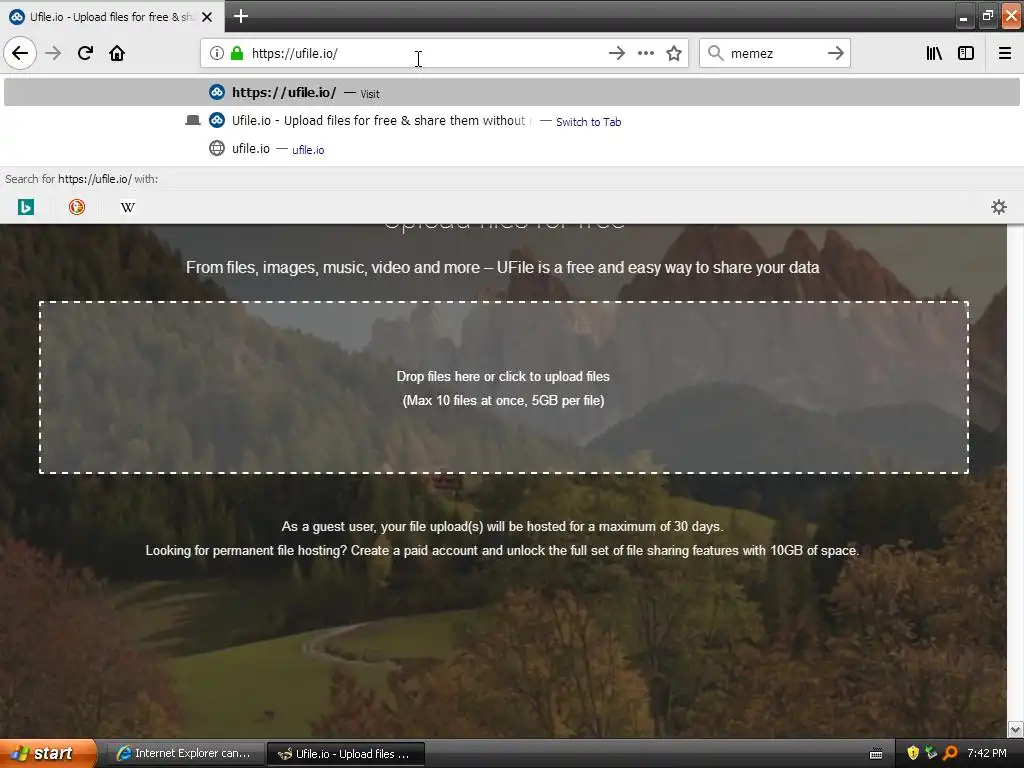Select the ufile.io history suggestion
Image resolution: width=1024 pixels, height=768 pixels.
(x=511, y=149)
